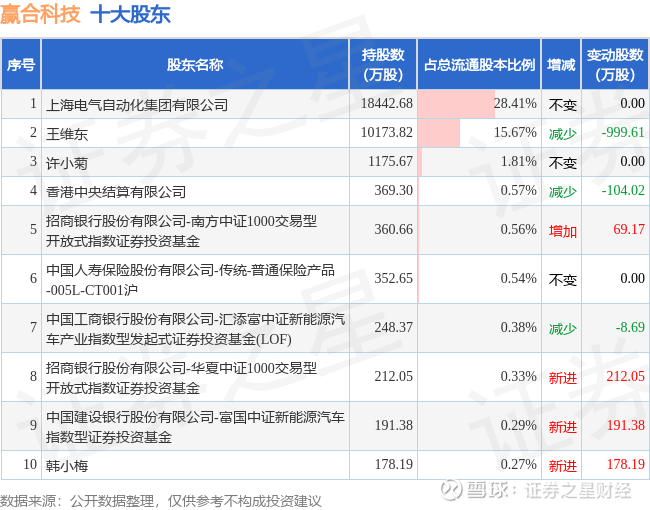Click holding value 248.37
The height and width of the screenshot is (510, 650).
coord(394,327)
